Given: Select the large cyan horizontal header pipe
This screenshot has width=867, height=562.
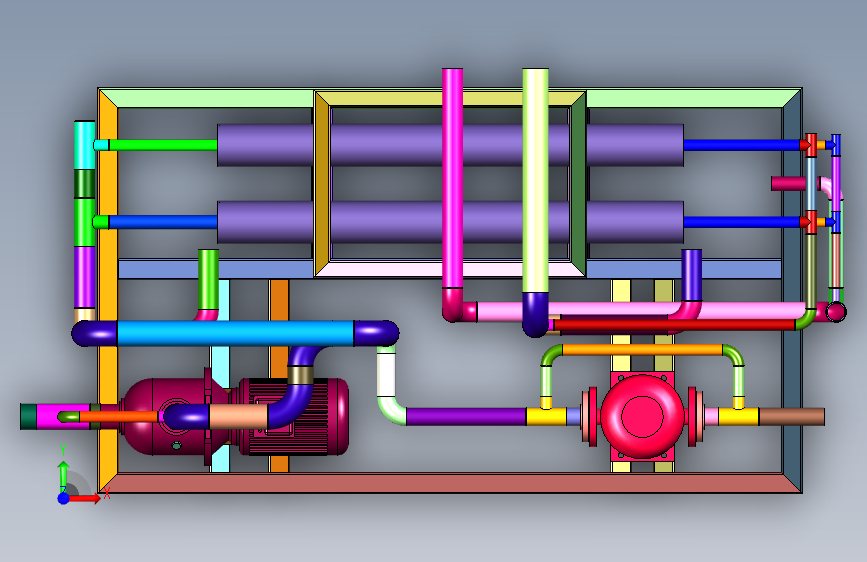Looking at the screenshot, I should point(236,334).
